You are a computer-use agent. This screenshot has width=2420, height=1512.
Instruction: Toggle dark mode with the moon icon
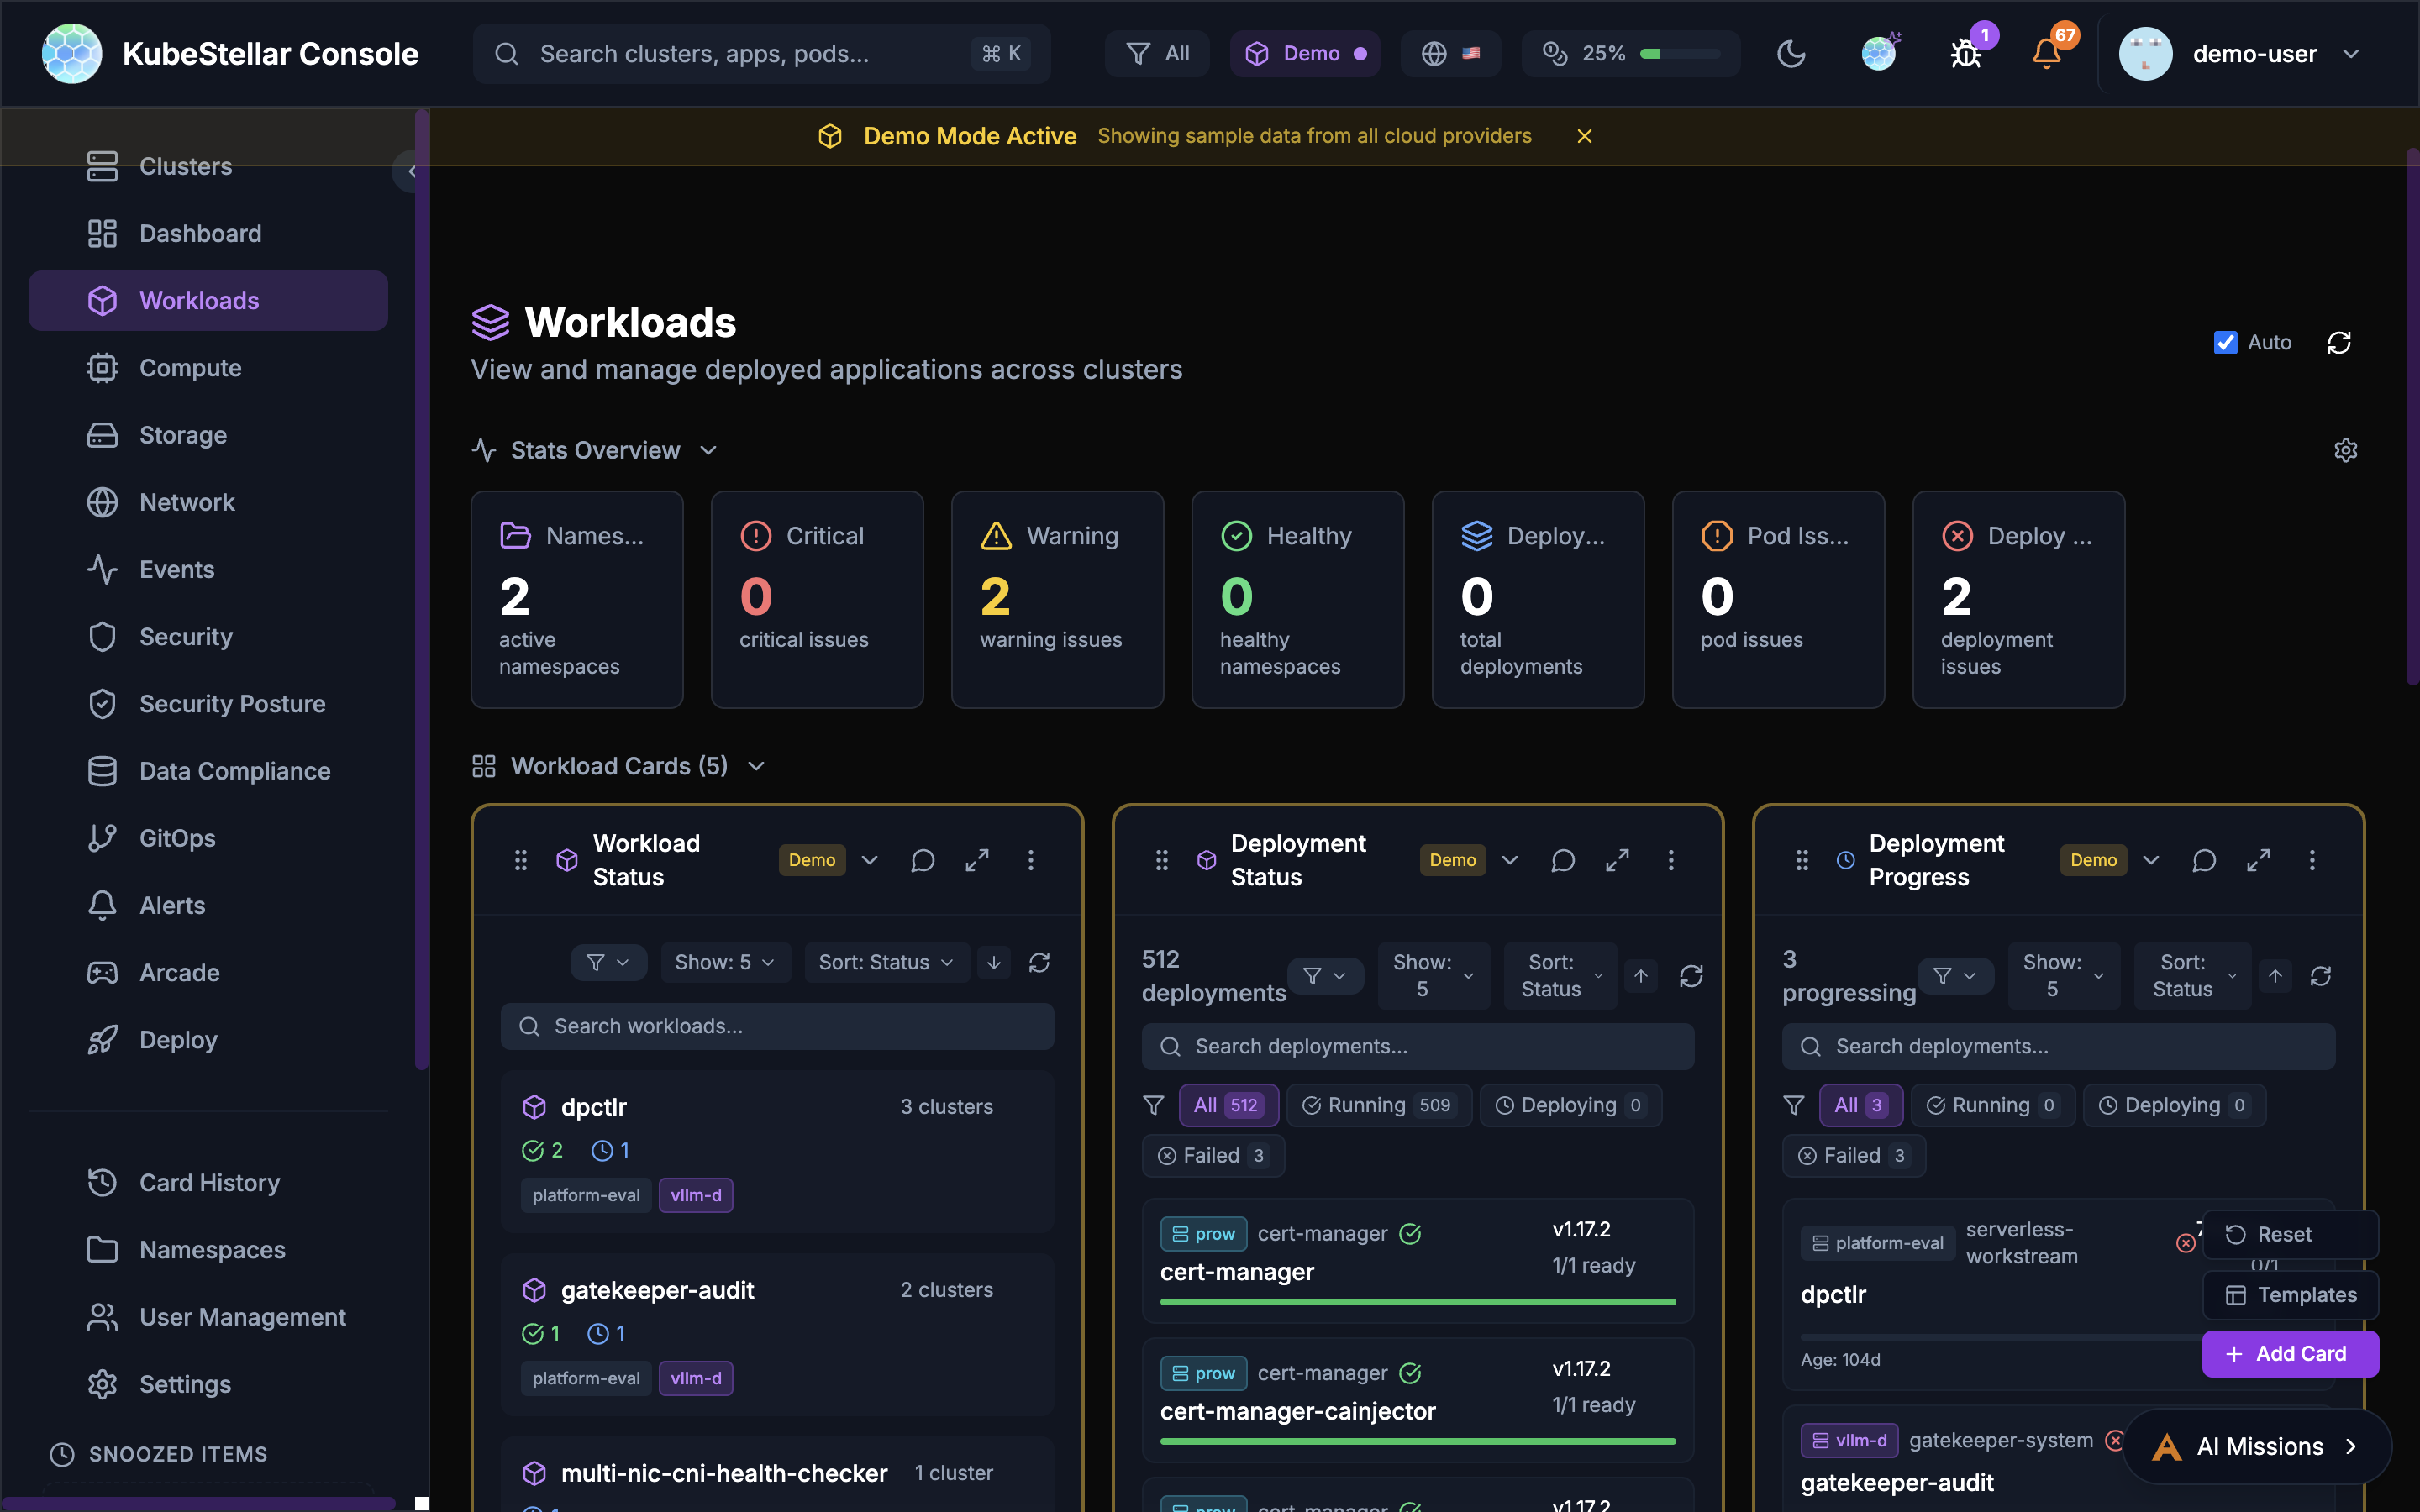pos(1790,53)
